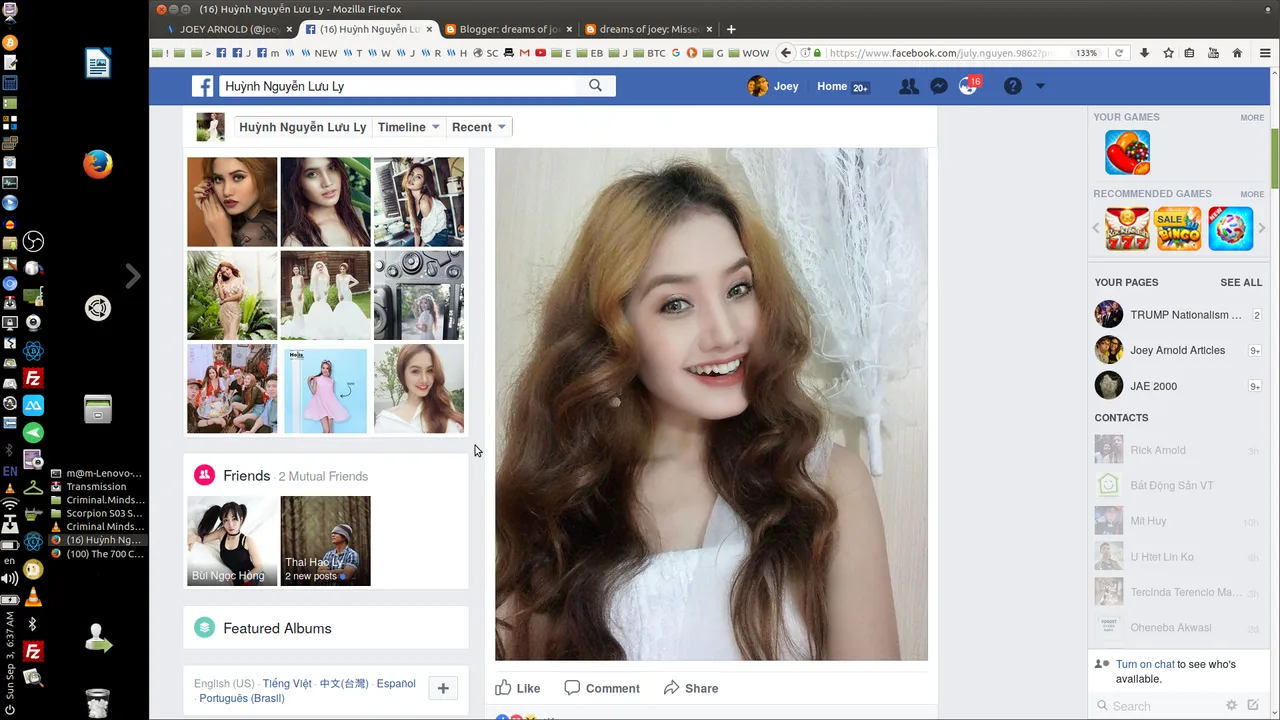
Task: Click the search magnifier button in Facebook
Action: pyautogui.click(x=595, y=86)
